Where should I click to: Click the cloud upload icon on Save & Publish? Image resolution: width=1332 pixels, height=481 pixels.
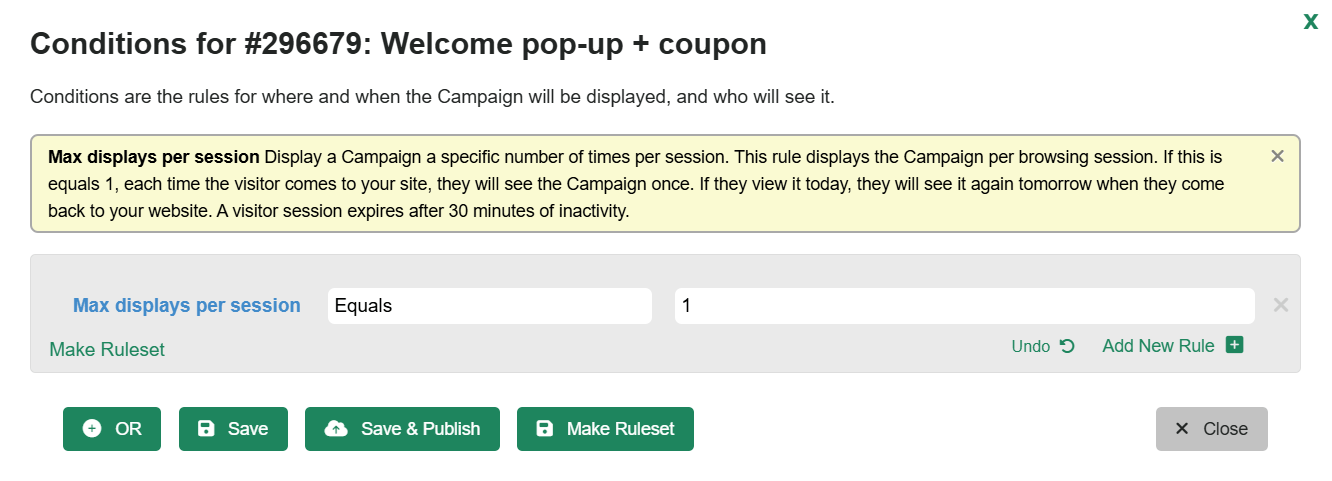tap(336, 429)
